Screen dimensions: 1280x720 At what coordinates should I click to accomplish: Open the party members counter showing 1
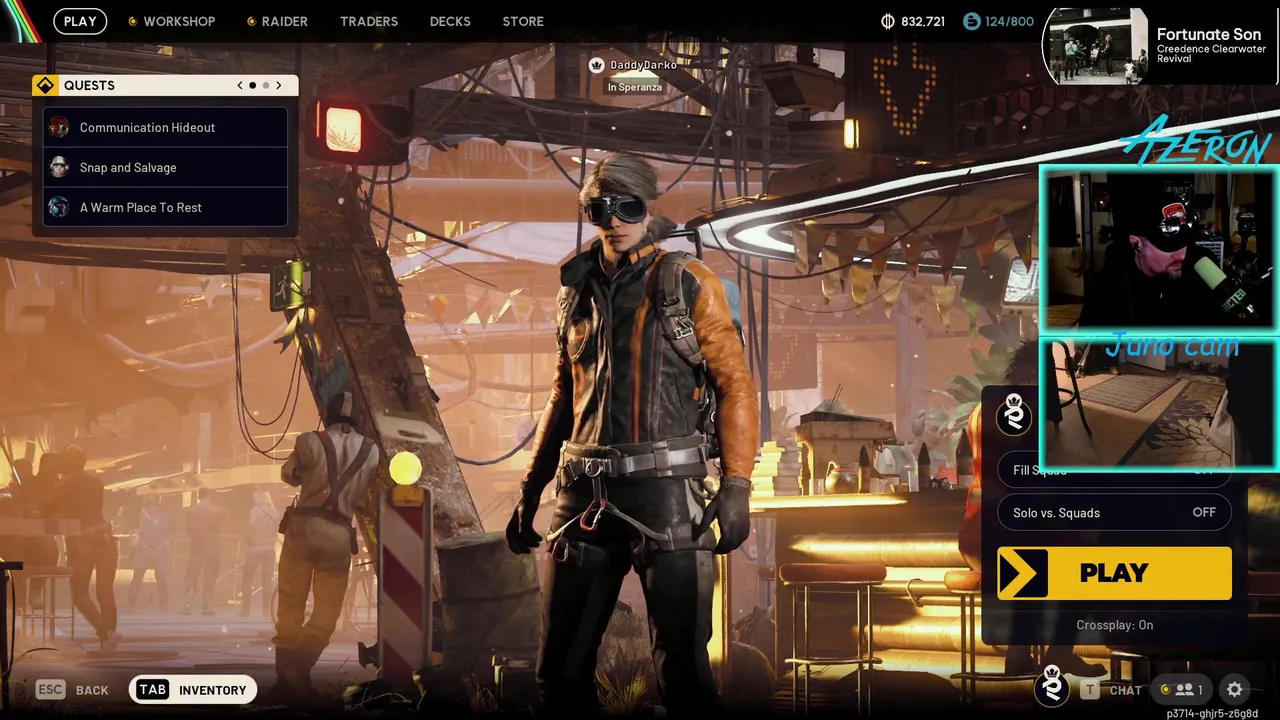tap(1181, 689)
